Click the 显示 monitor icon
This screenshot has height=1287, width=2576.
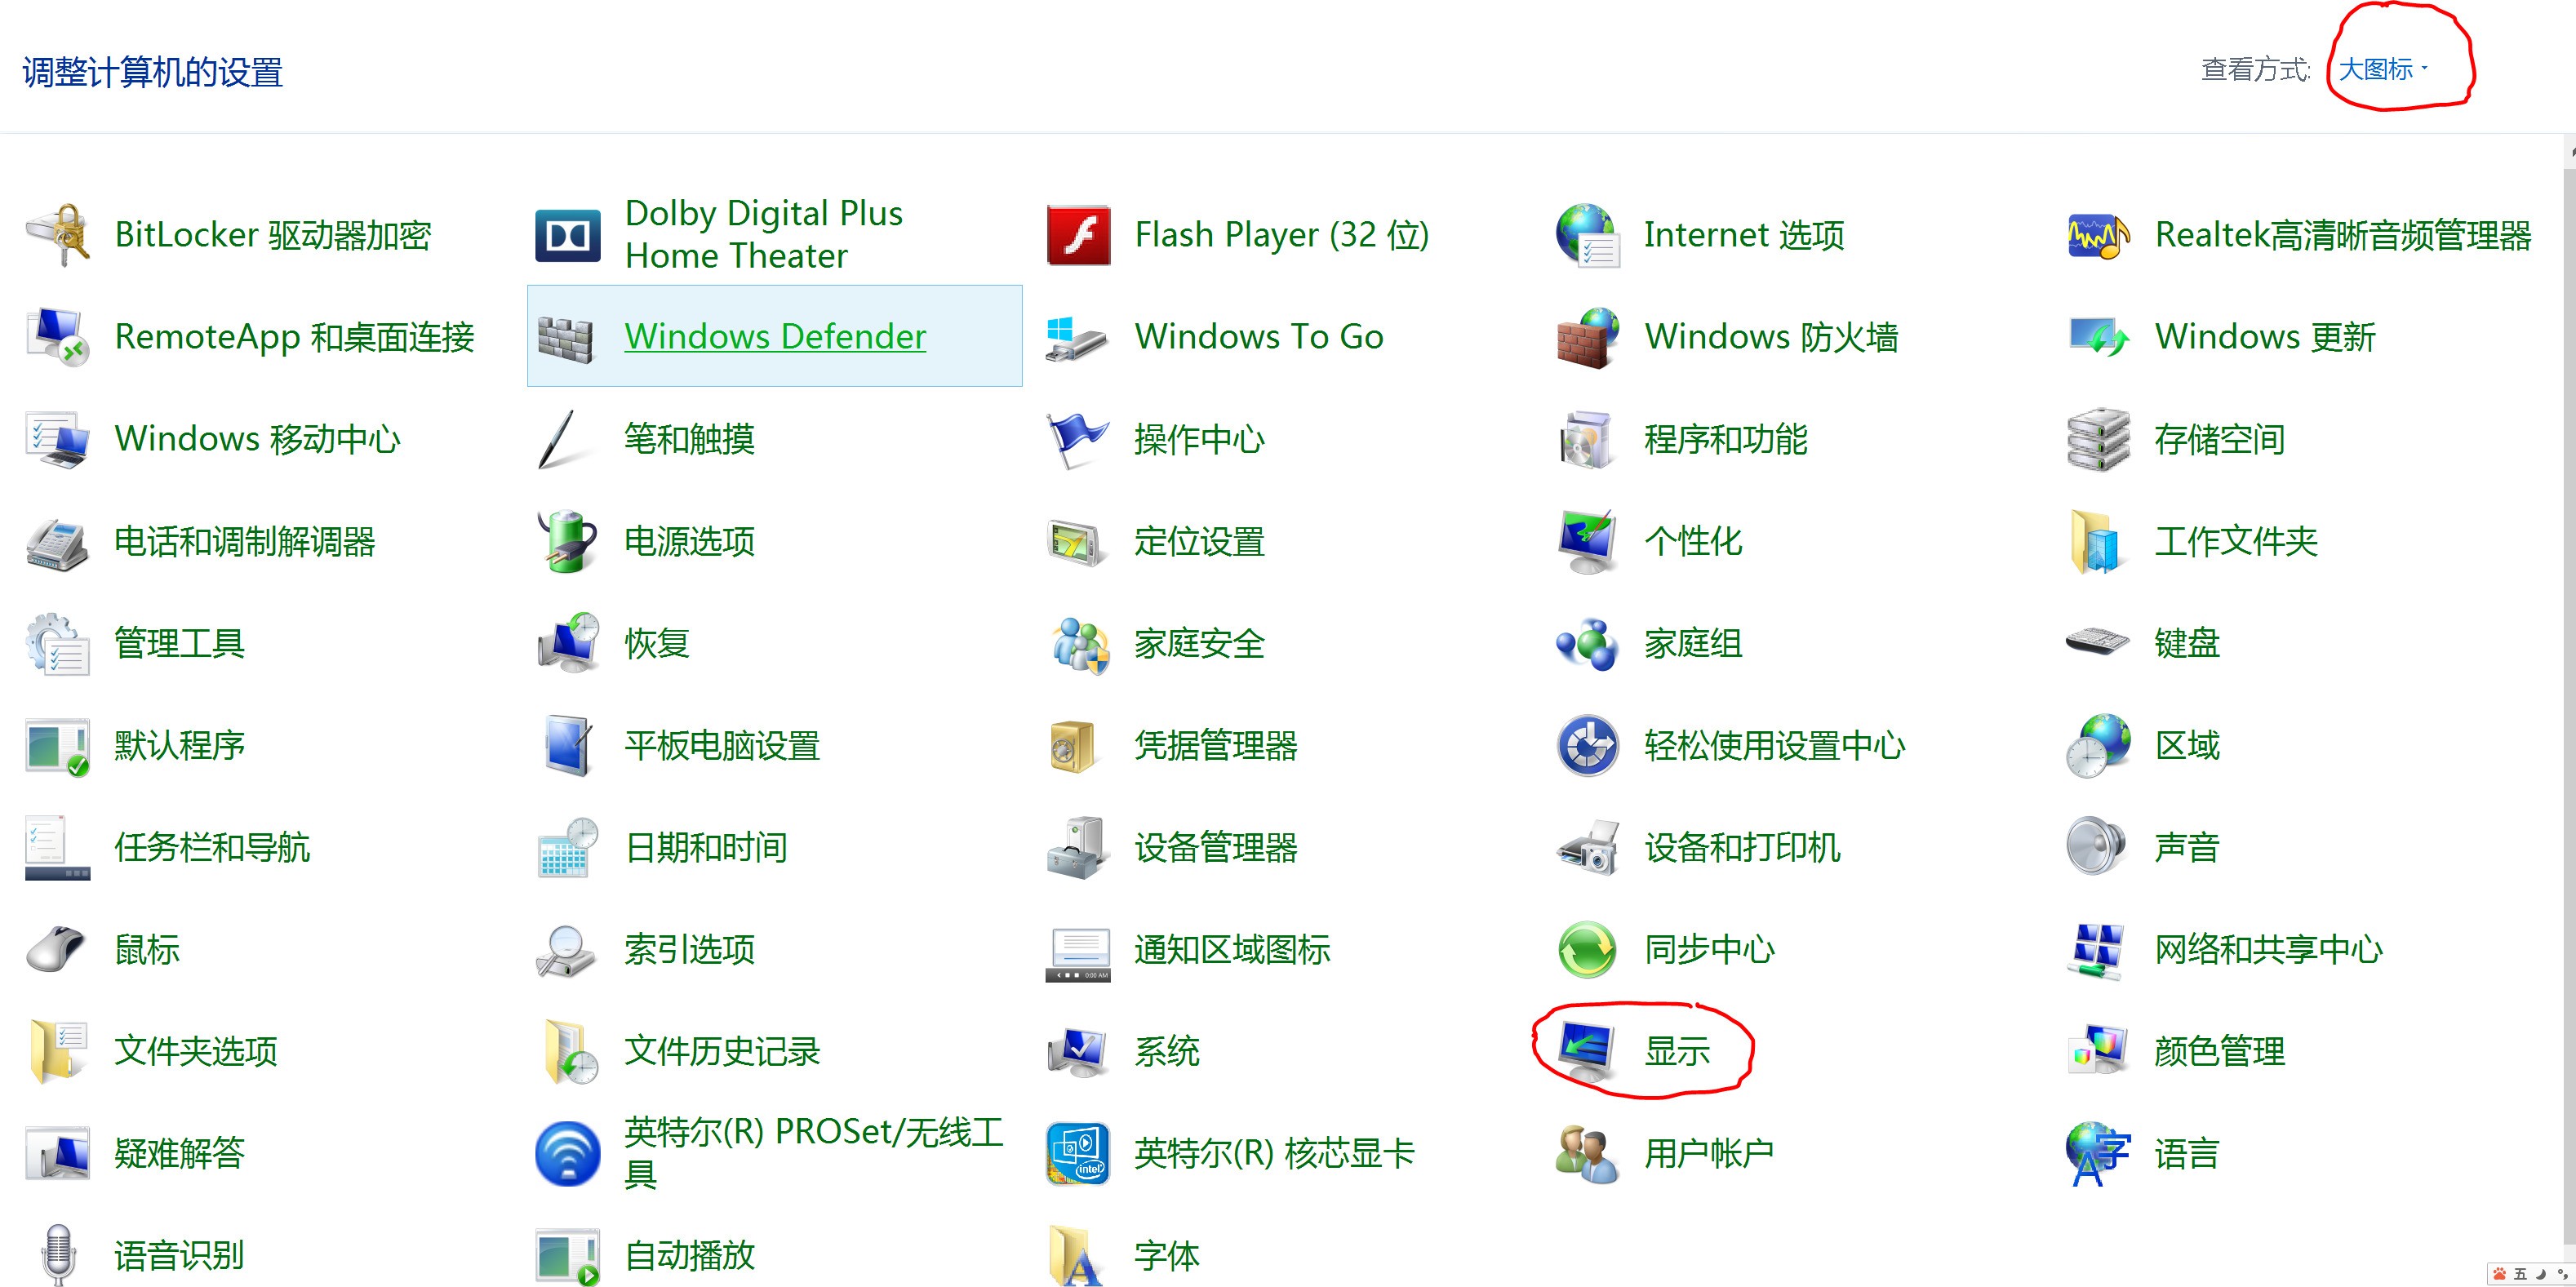(1588, 1051)
